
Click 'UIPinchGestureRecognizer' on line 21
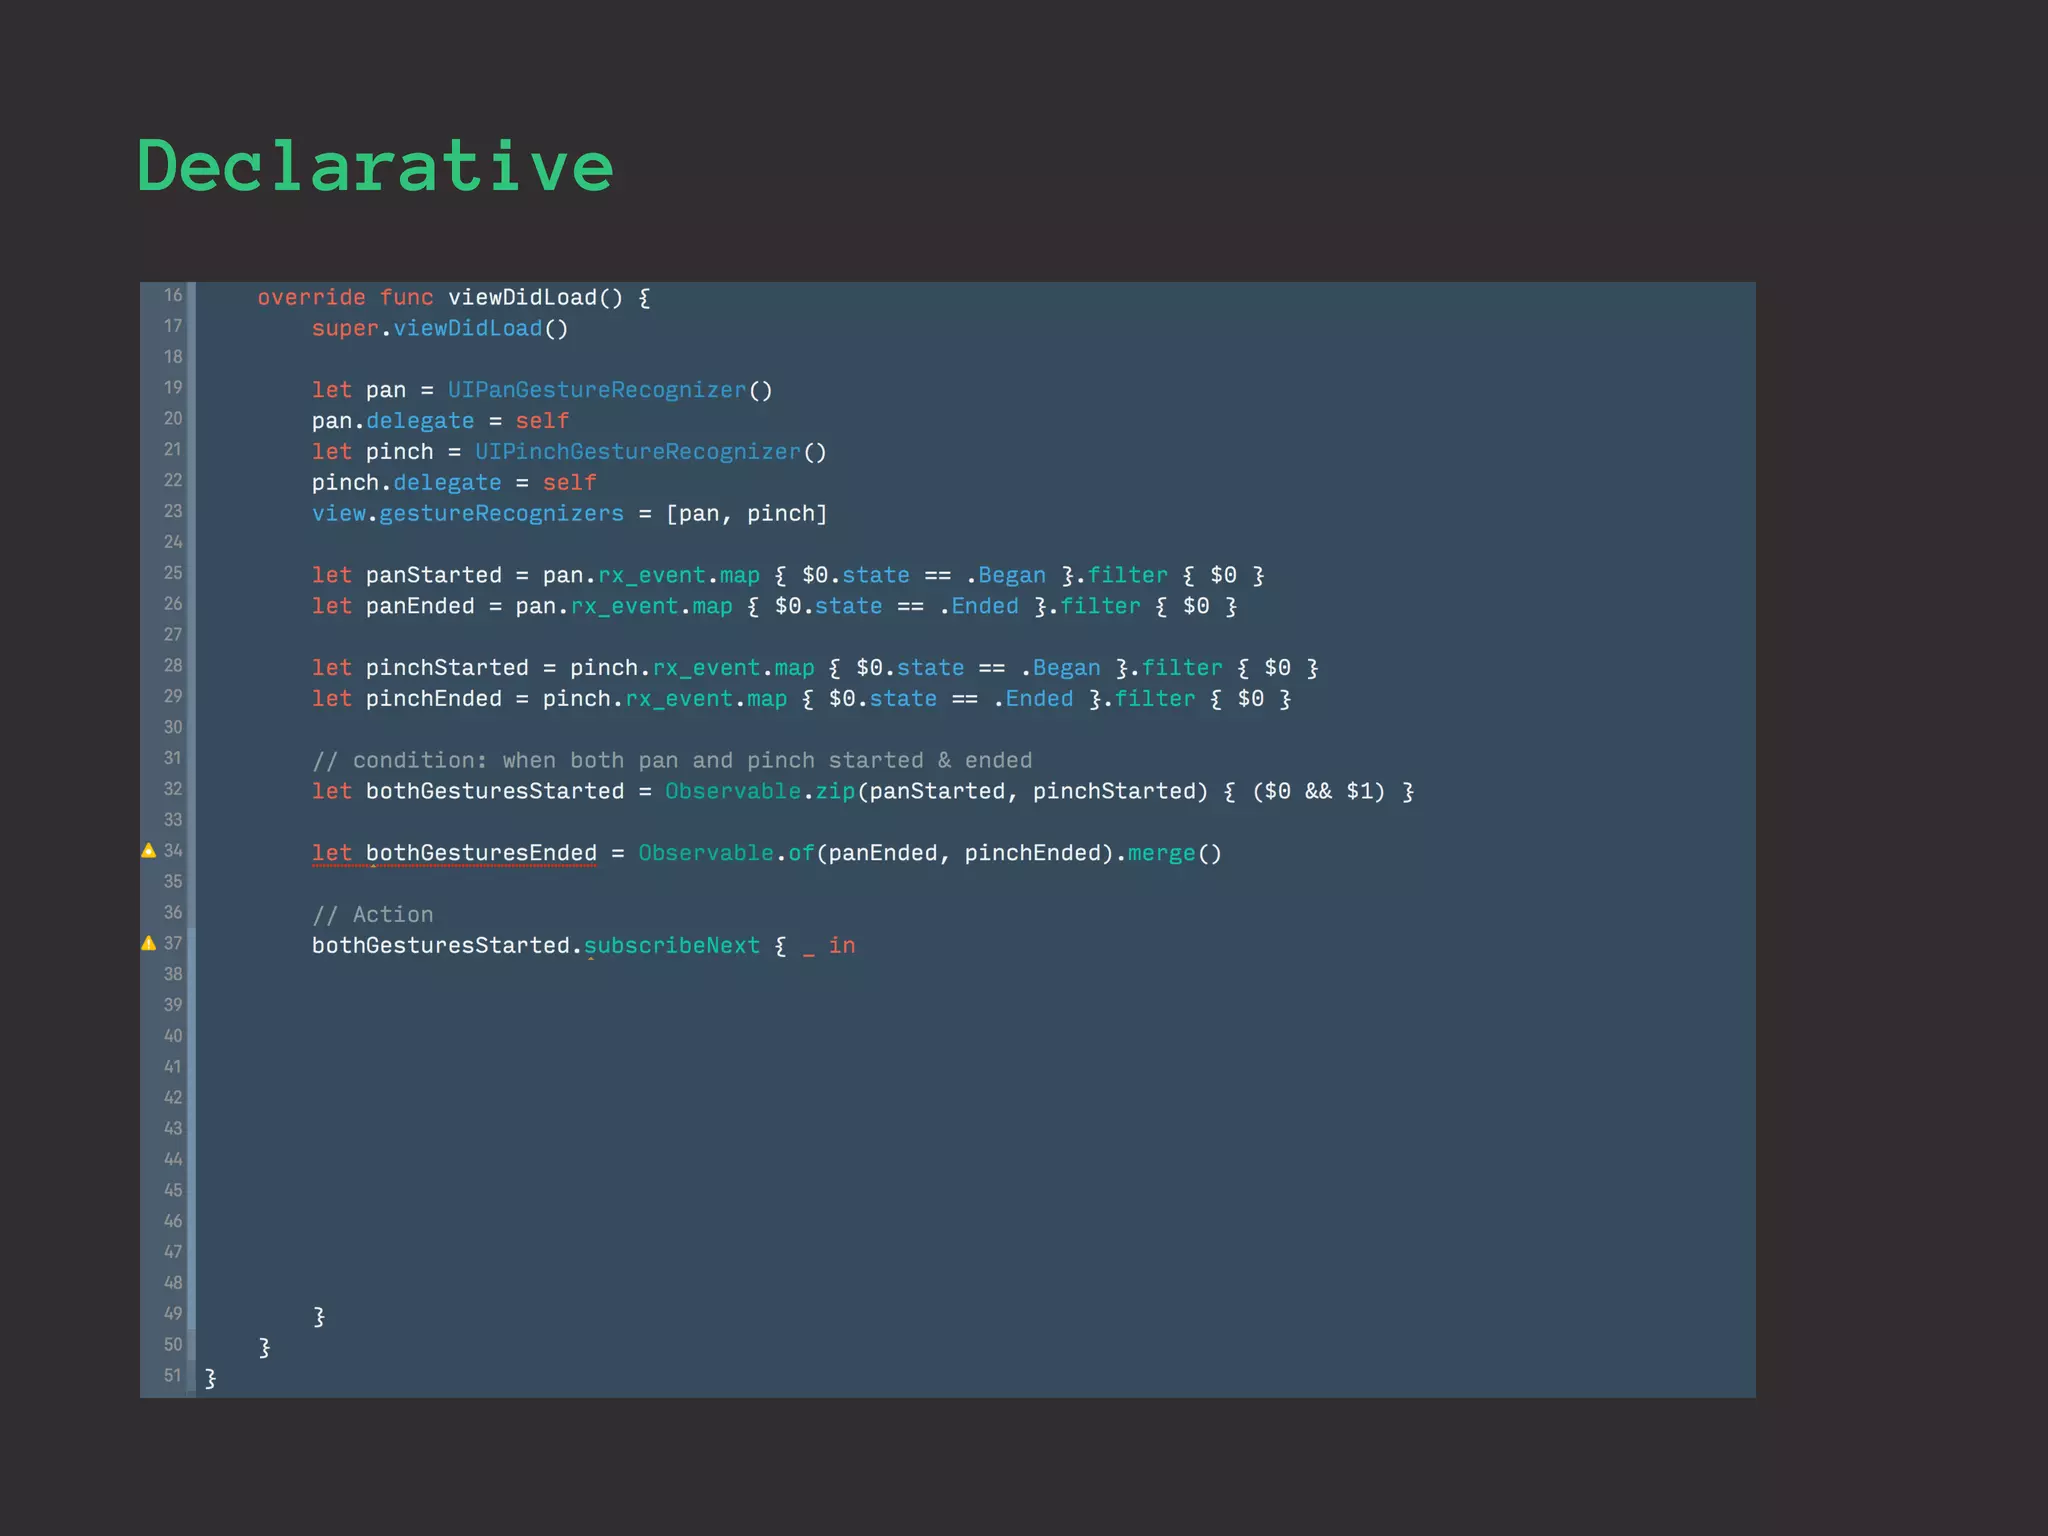(x=638, y=452)
